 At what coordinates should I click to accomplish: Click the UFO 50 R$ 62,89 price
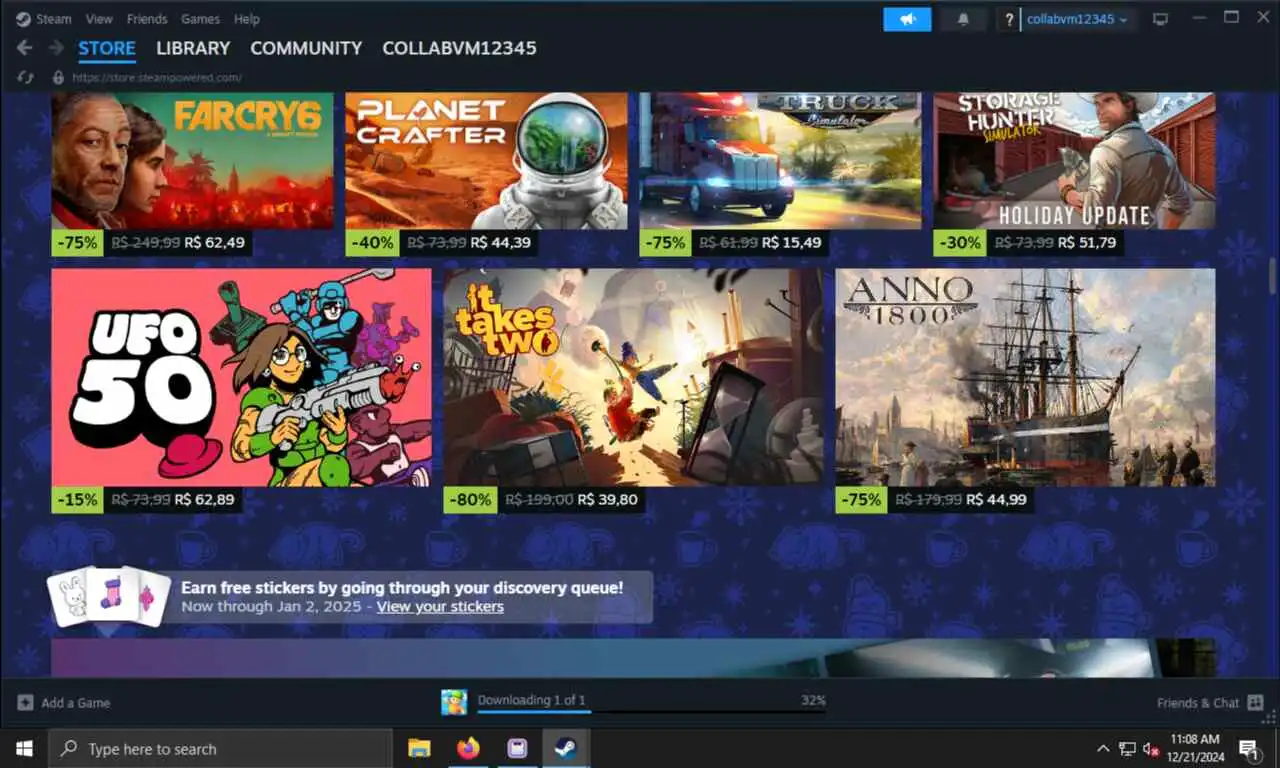(204, 499)
